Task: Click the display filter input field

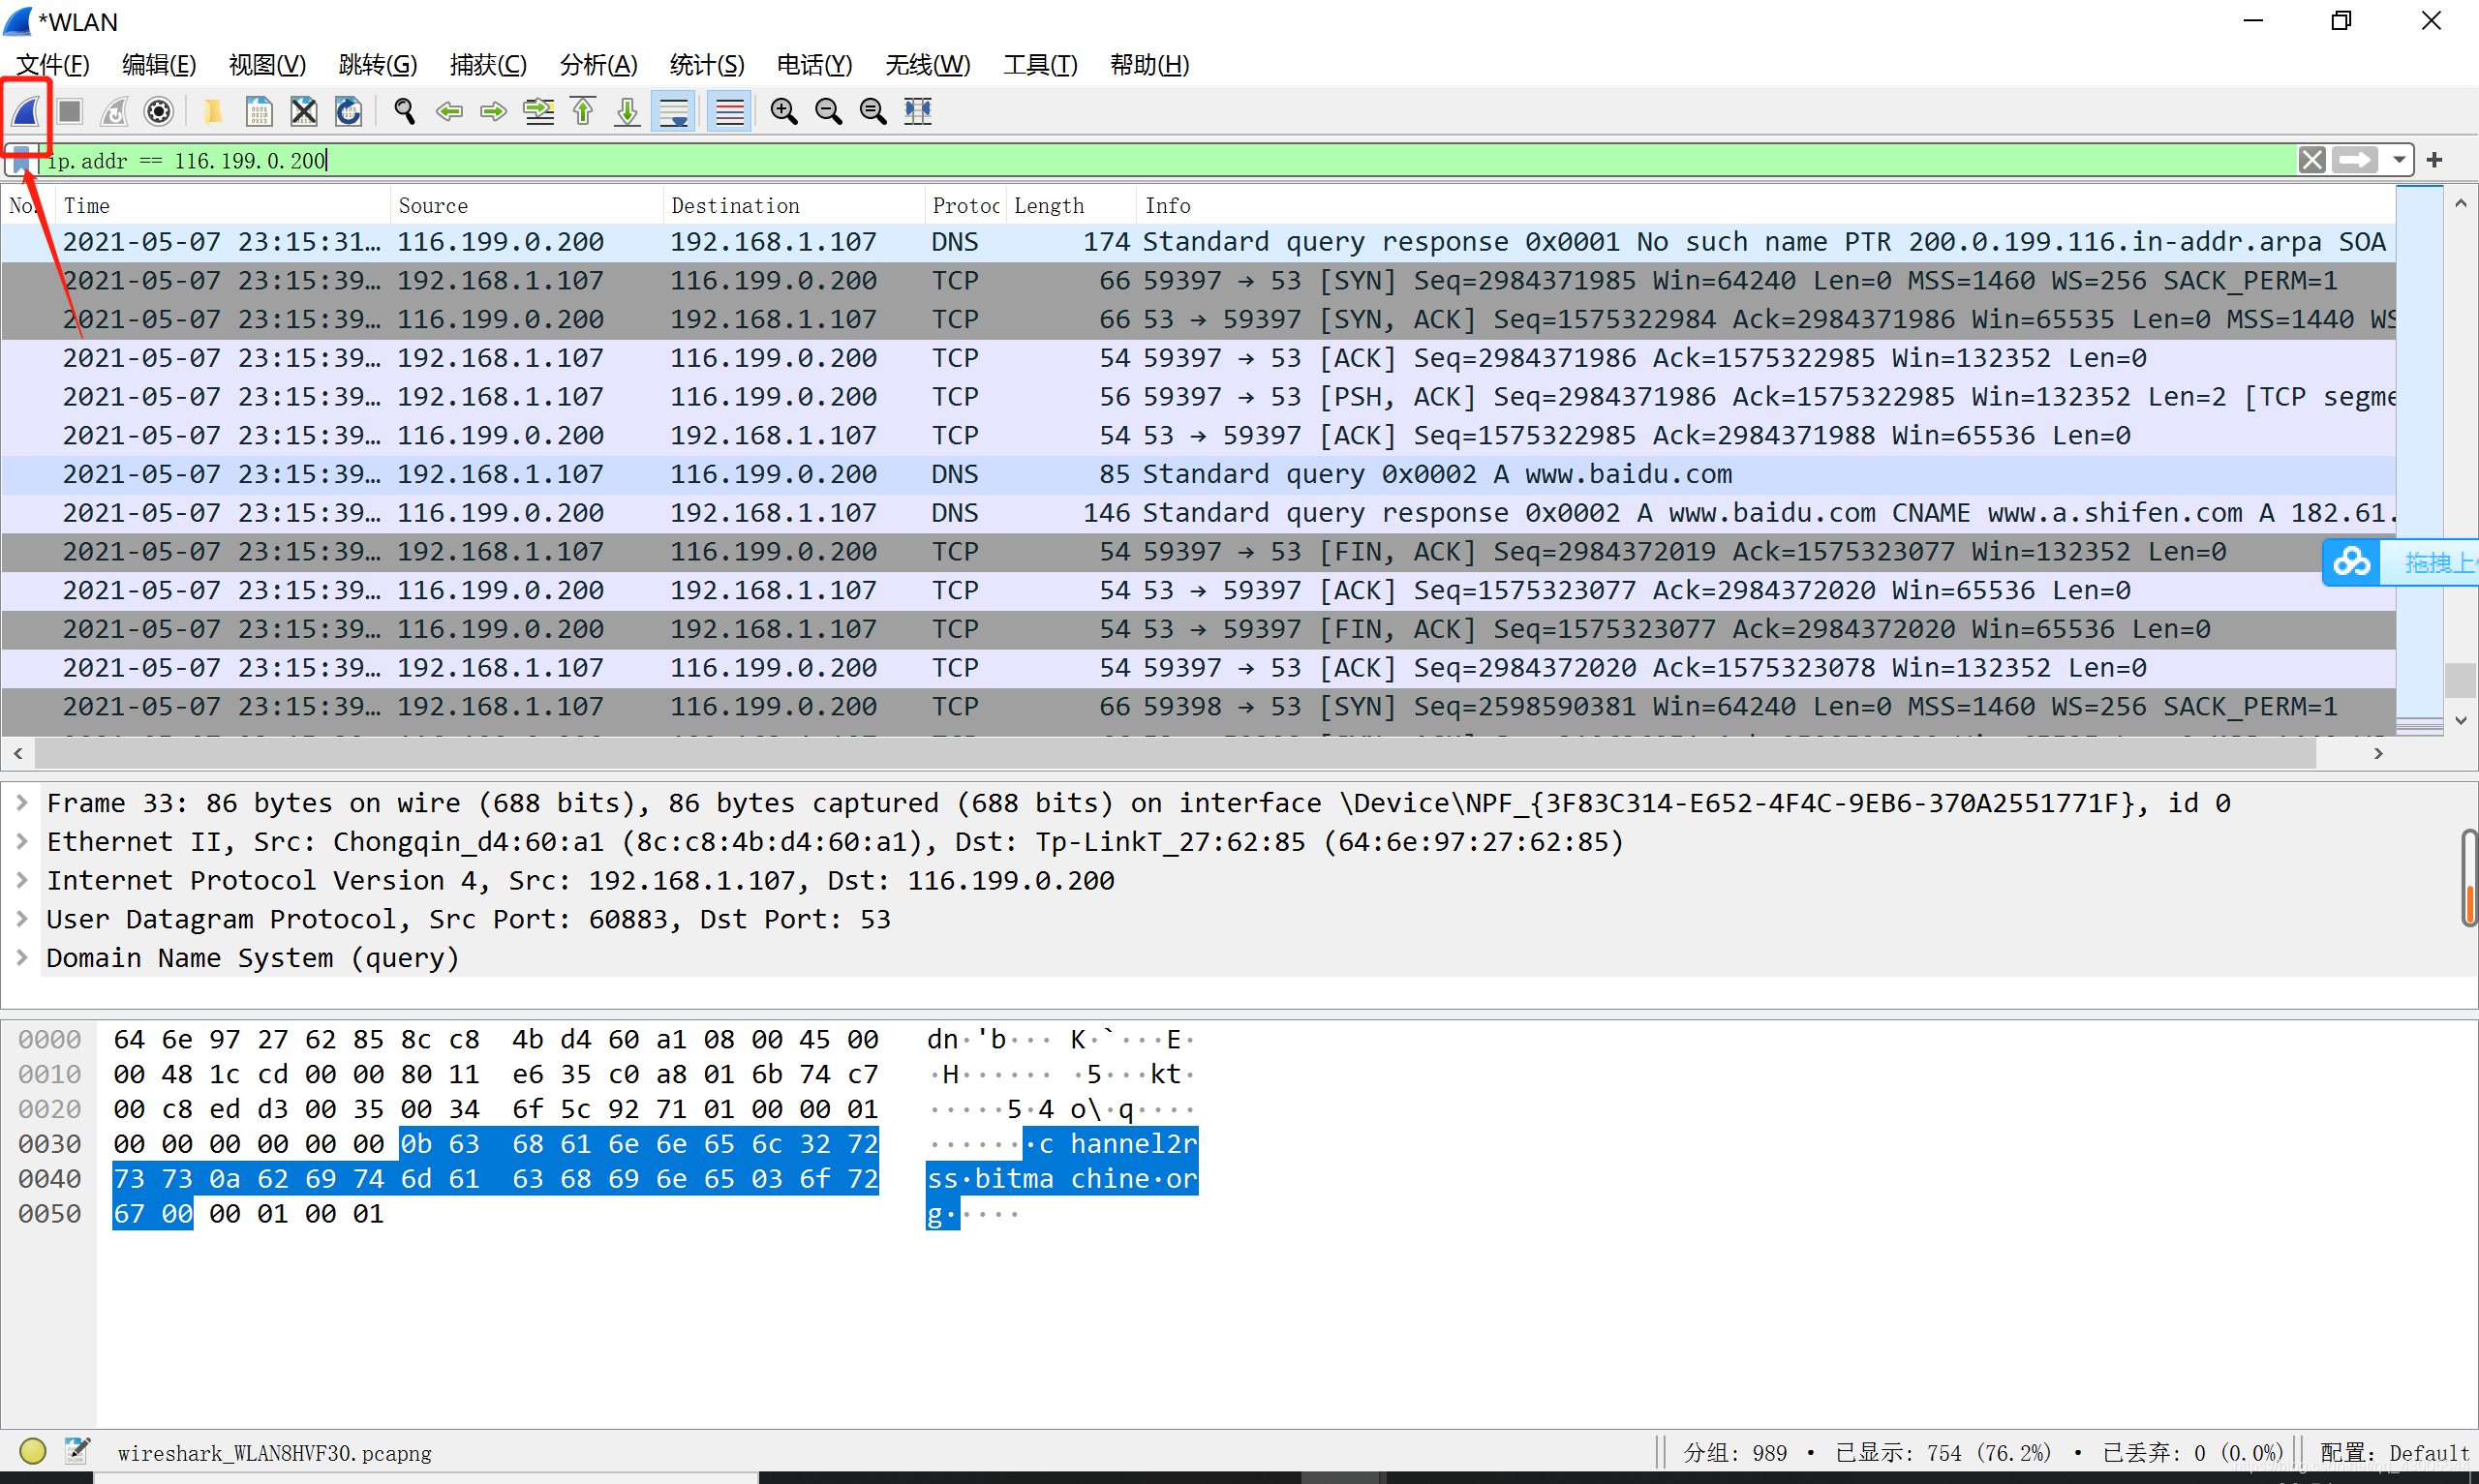Action: point(1200,160)
